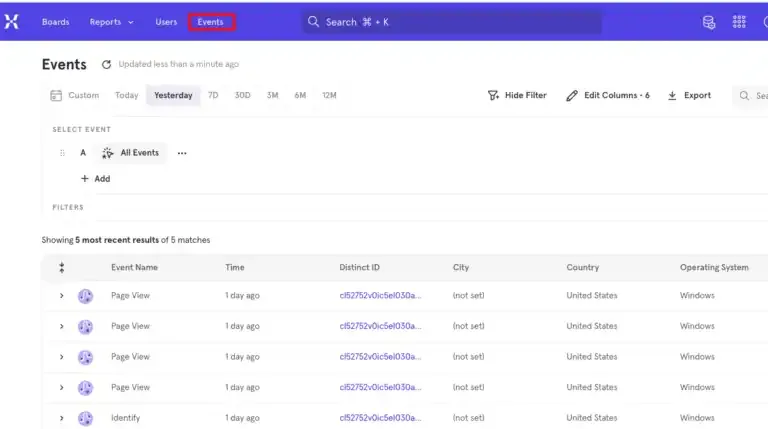768x429 pixels.
Task: Open the Distinct ID link in second row
Action: click(380, 326)
